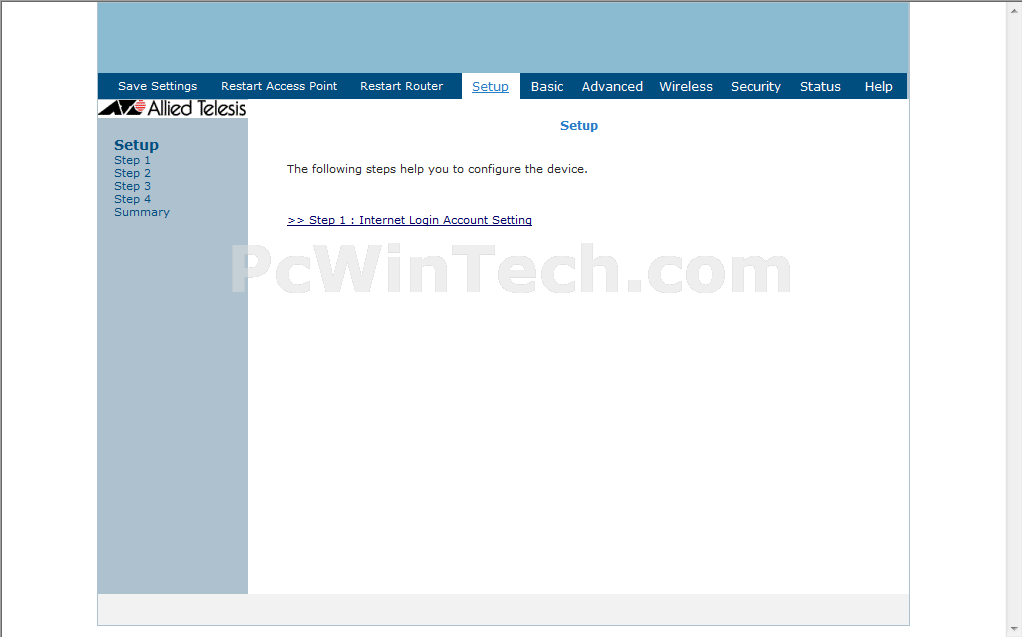Click the scrollbar down arrow
The width and height of the screenshot is (1022, 637).
click(x=1015, y=630)
